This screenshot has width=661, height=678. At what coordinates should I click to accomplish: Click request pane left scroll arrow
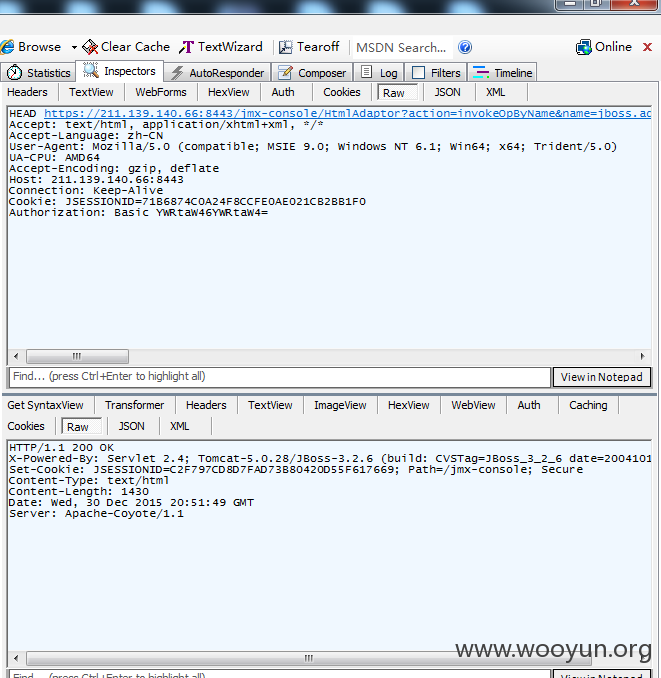(x=16, y=356)
